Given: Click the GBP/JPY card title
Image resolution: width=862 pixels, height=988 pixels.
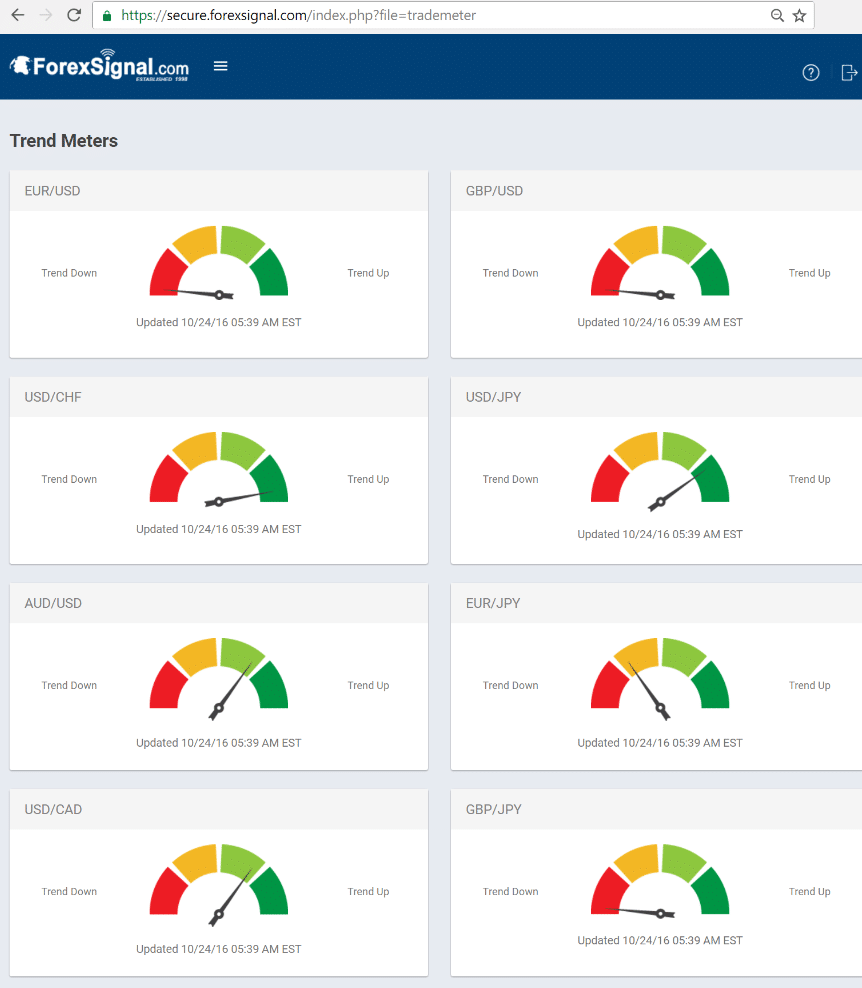Looking at the screenshot, I should (493, 809).
